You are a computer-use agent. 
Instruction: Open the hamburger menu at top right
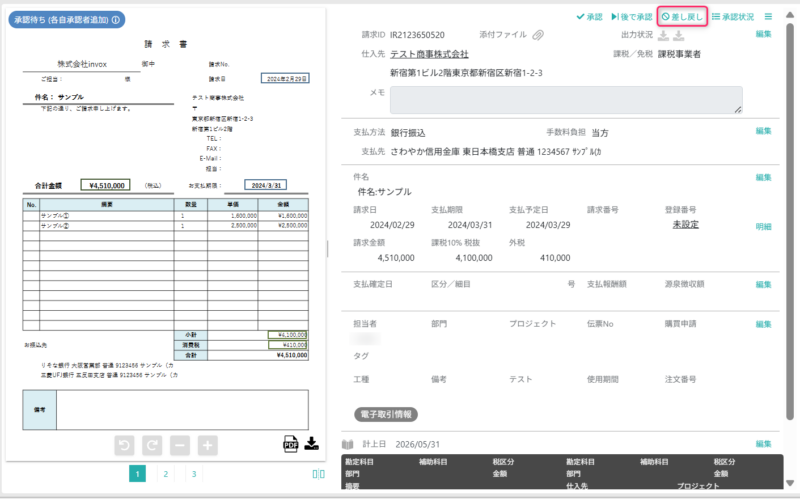pyautogui.click(x=768, y=17)
